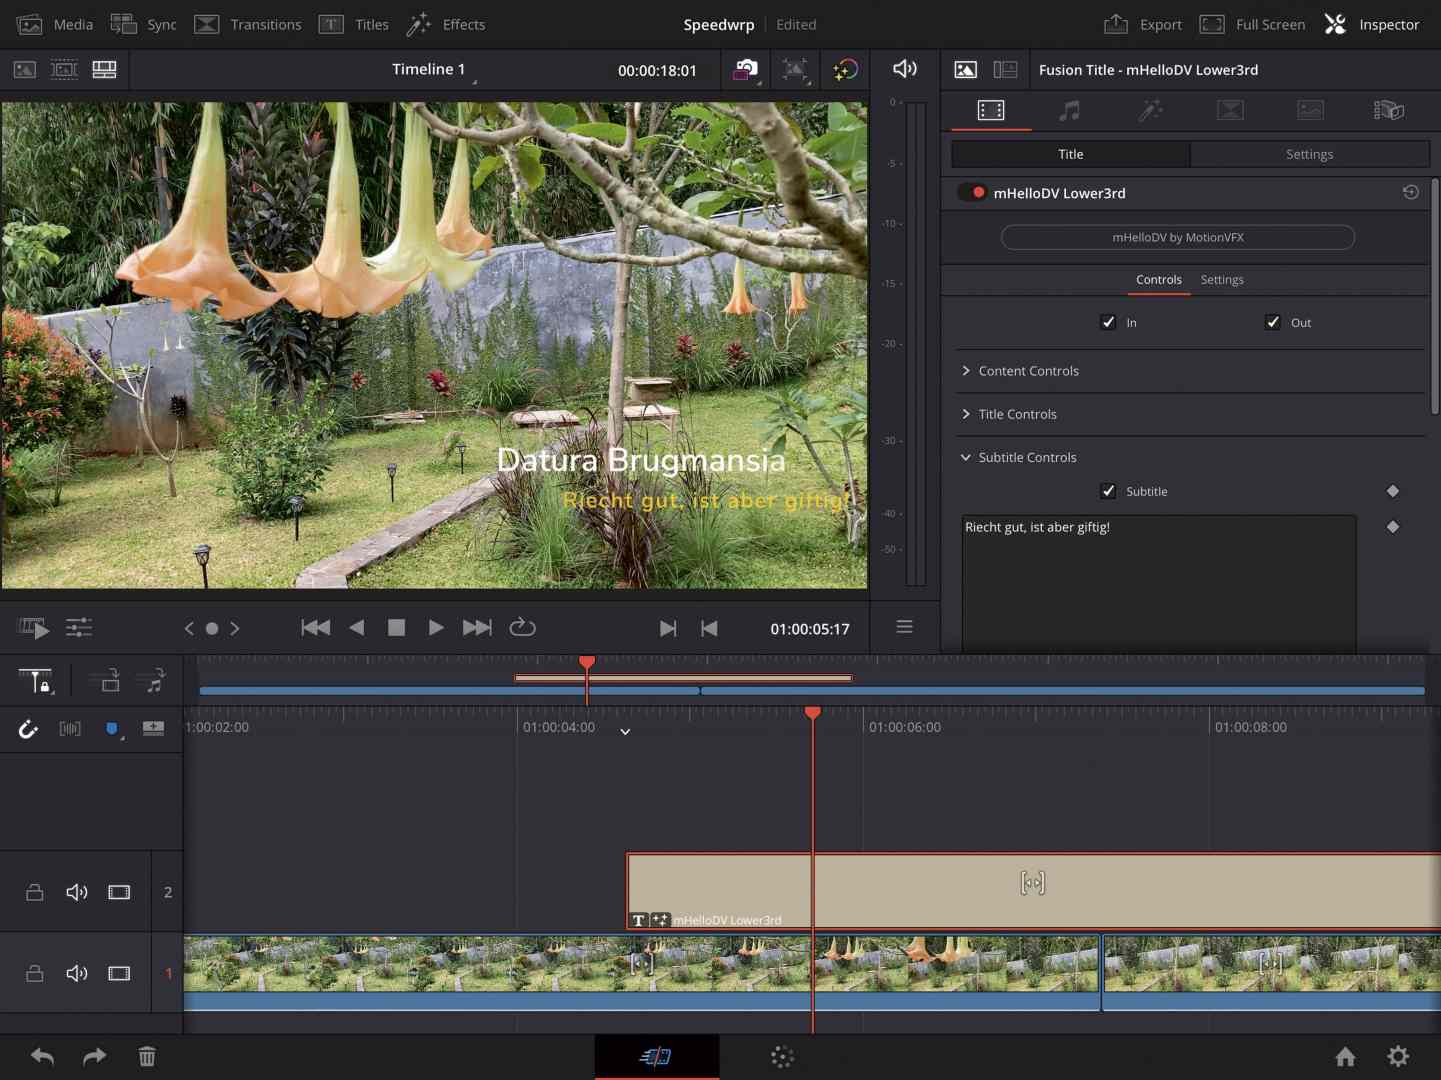Open the Transitions panel
The image size is (1441, 1080).
[x=248, y=24]
